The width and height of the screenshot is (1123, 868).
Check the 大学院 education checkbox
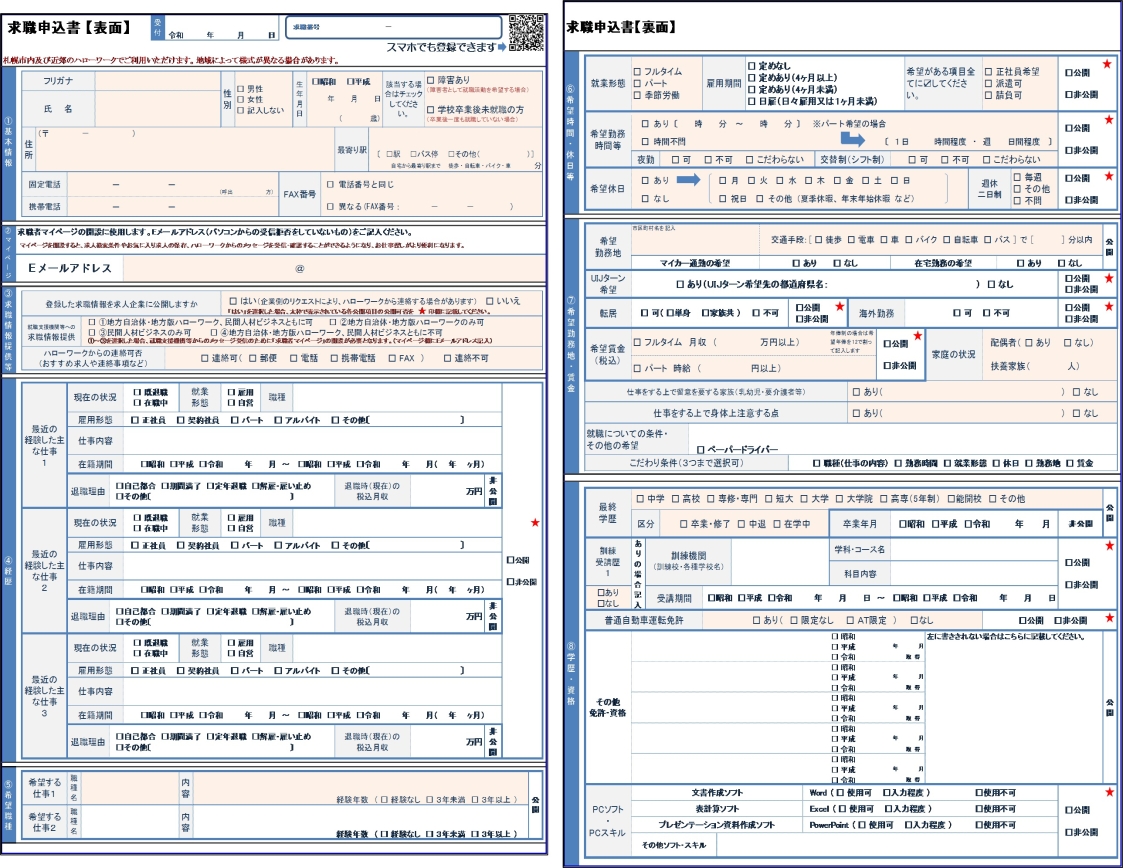click(x=840, y=498)
